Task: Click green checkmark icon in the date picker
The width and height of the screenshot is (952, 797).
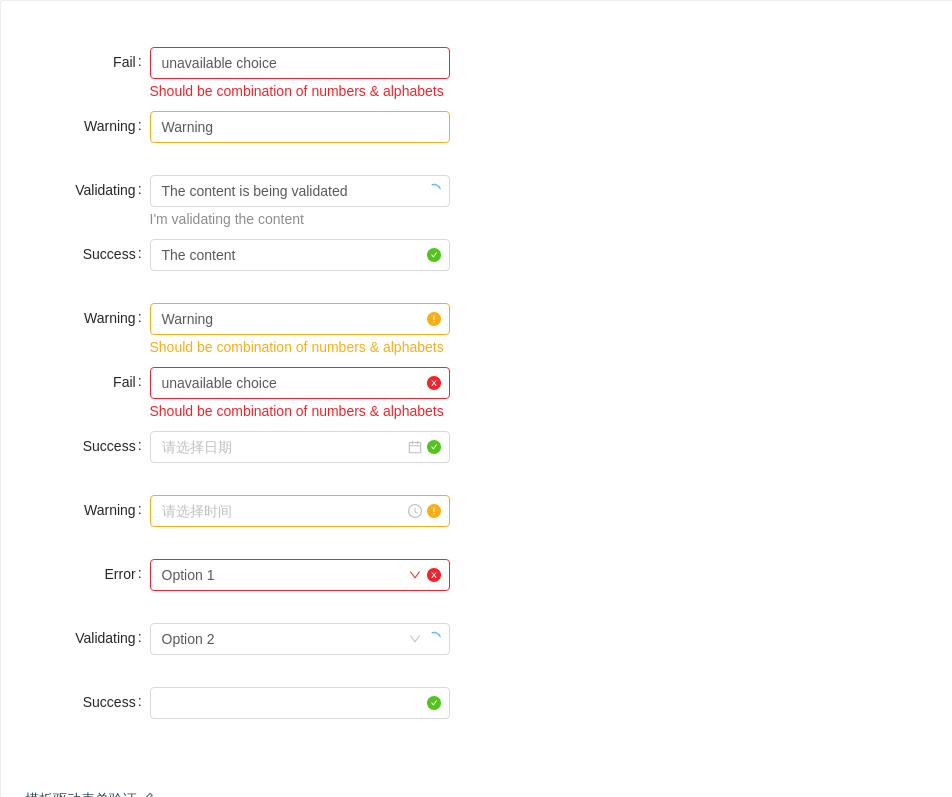Action: [x=434, y=447]
